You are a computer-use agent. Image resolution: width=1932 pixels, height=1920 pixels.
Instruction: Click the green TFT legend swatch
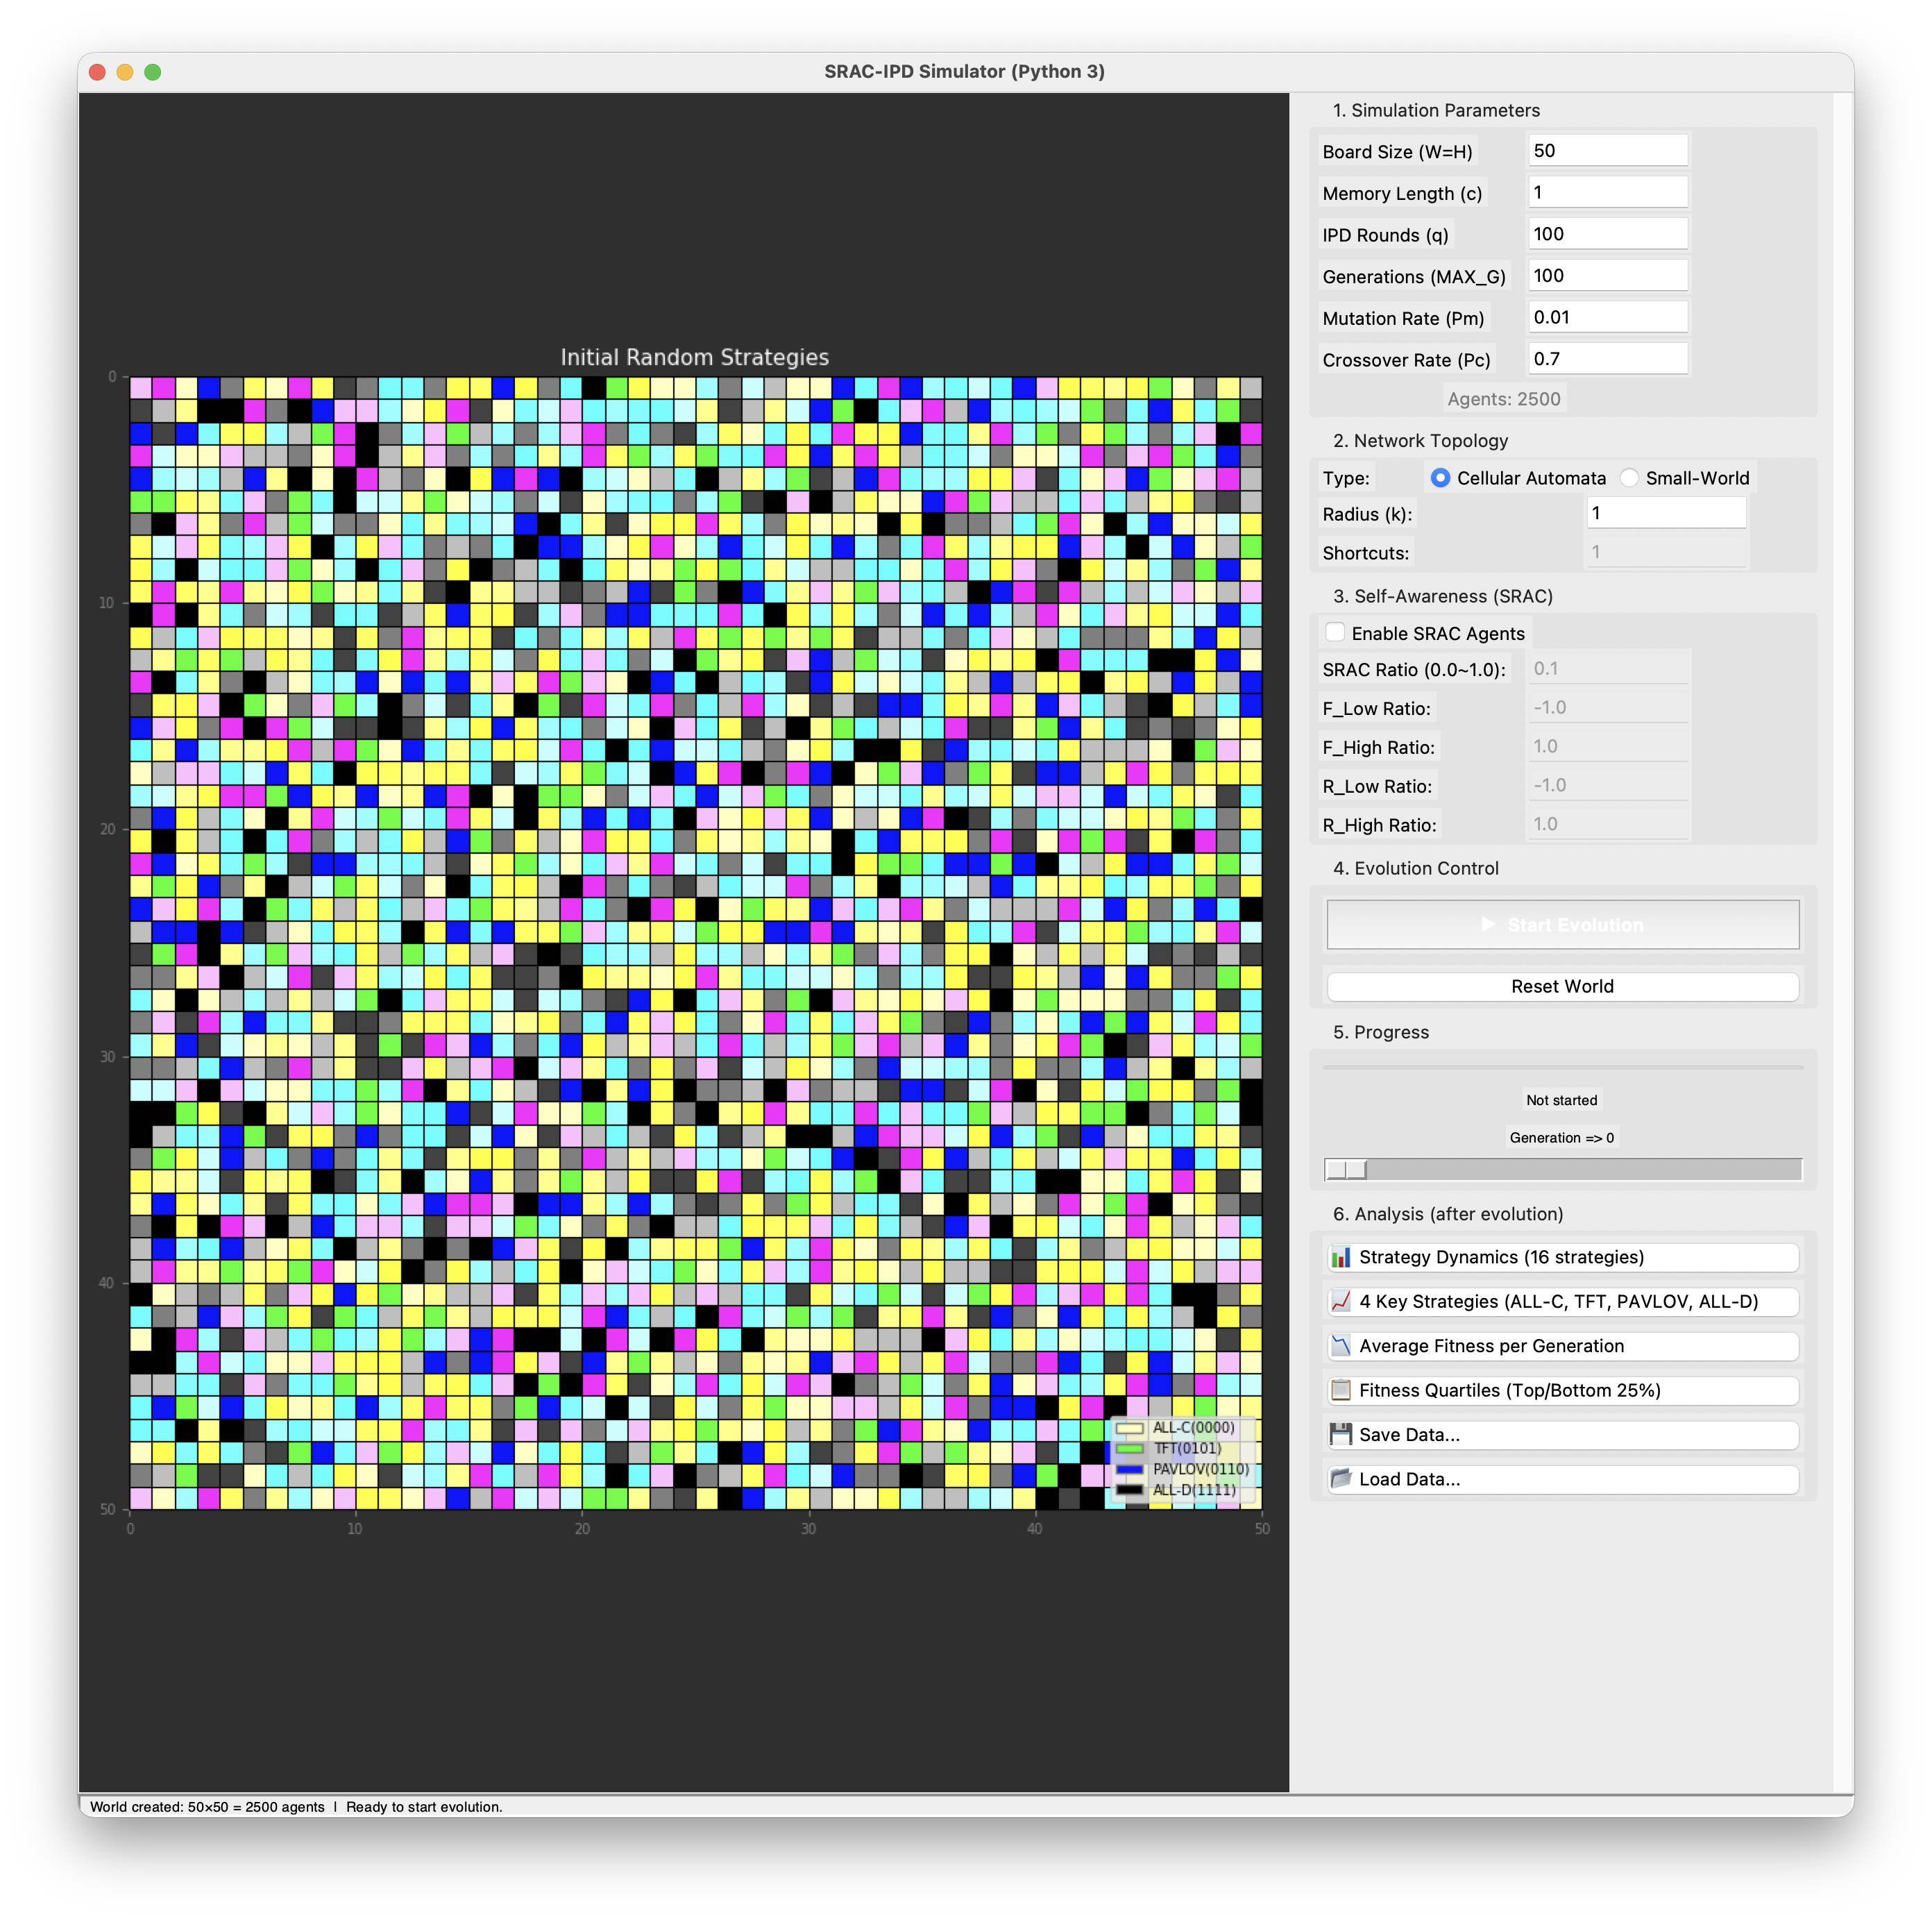(x=1129, y=1448)
